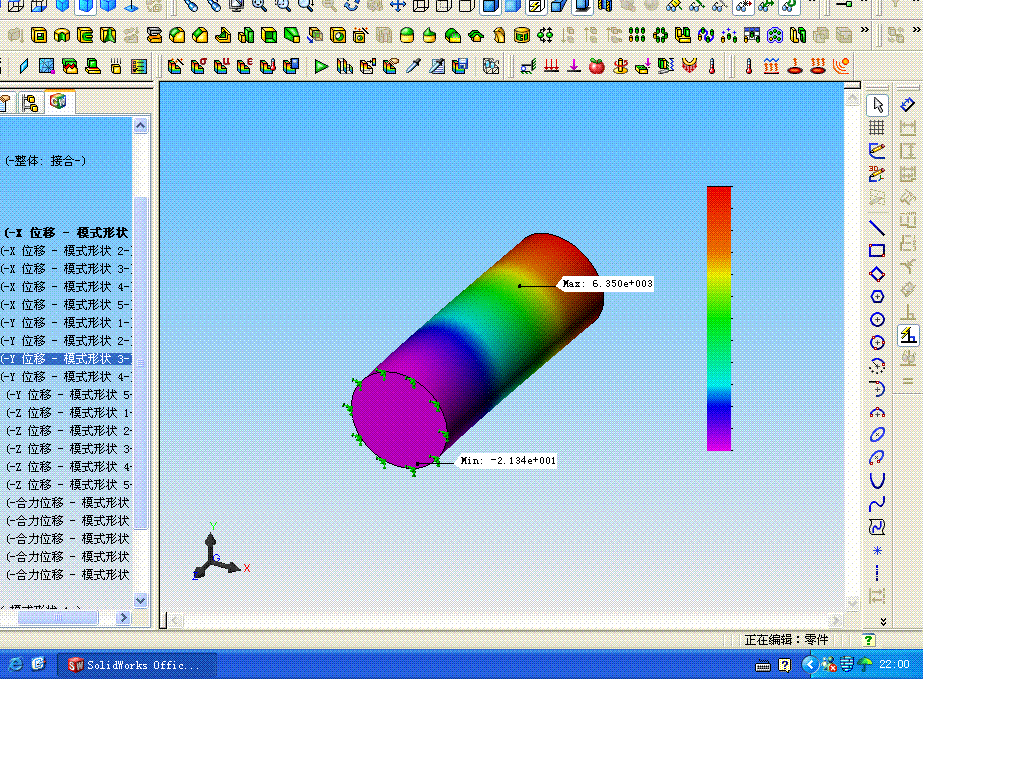Click the status bar help question icon
Screen dimensions: 1024x768
click(x=869, y=640)
